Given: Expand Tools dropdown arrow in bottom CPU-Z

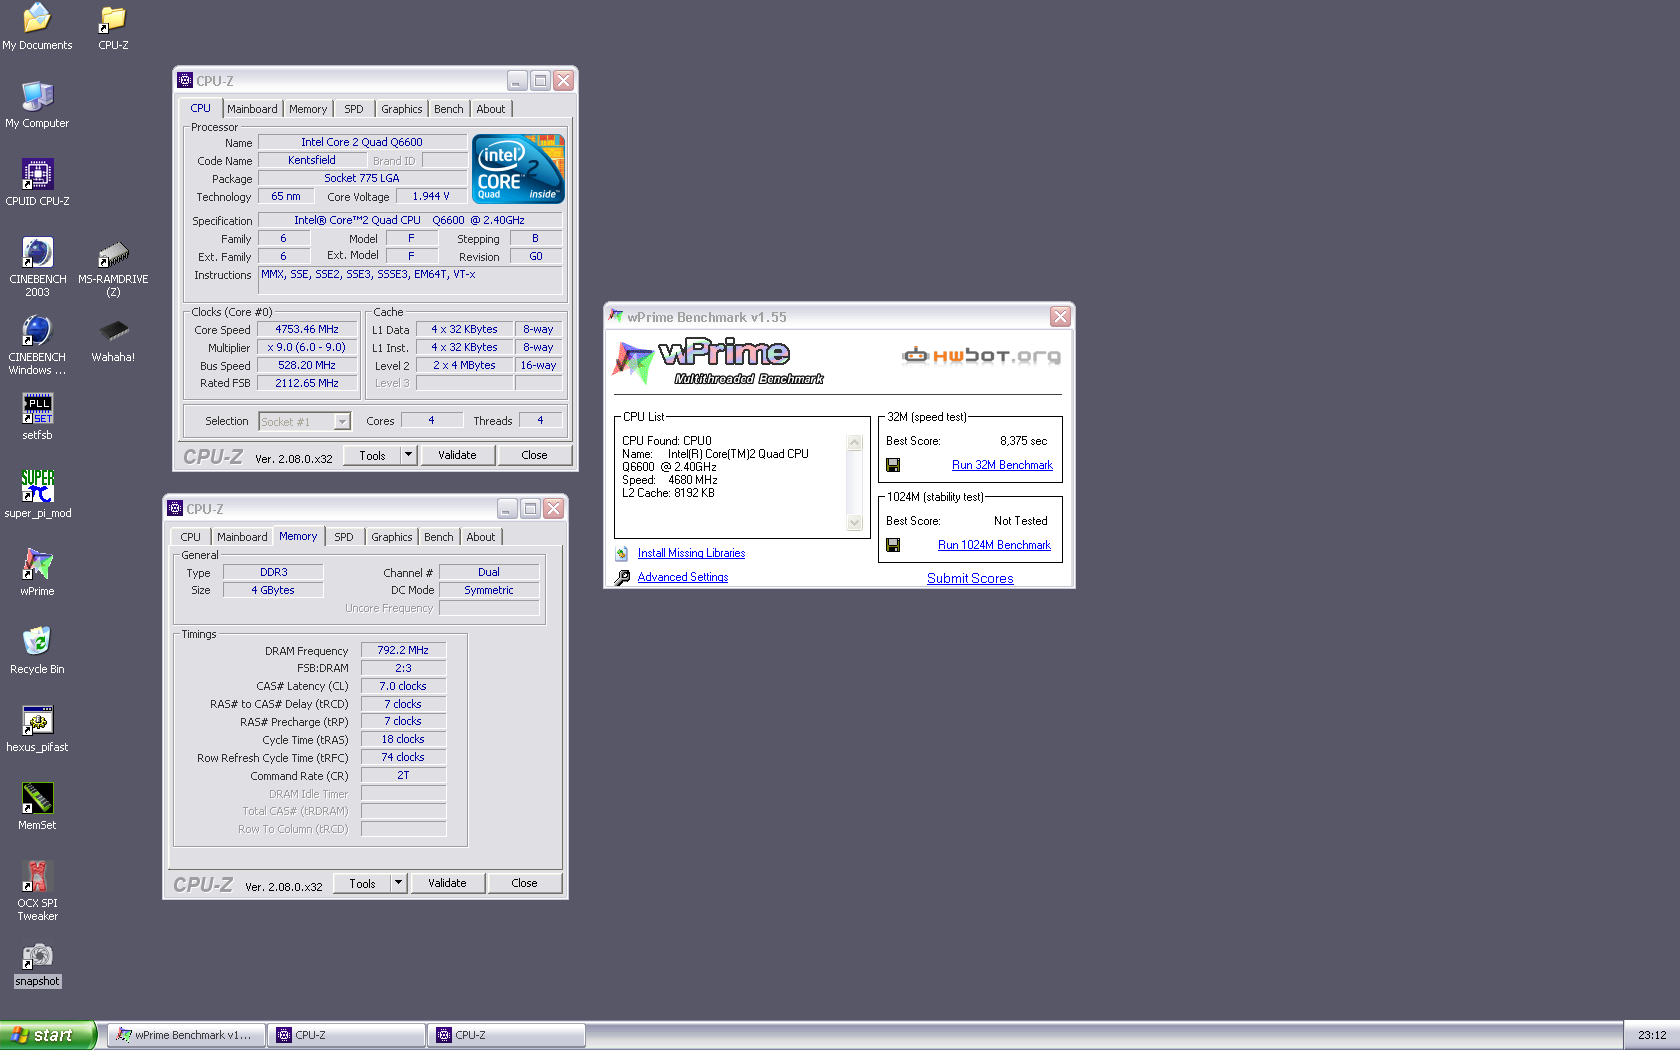Looking at the screenshot, I should [x=398, y=883].
